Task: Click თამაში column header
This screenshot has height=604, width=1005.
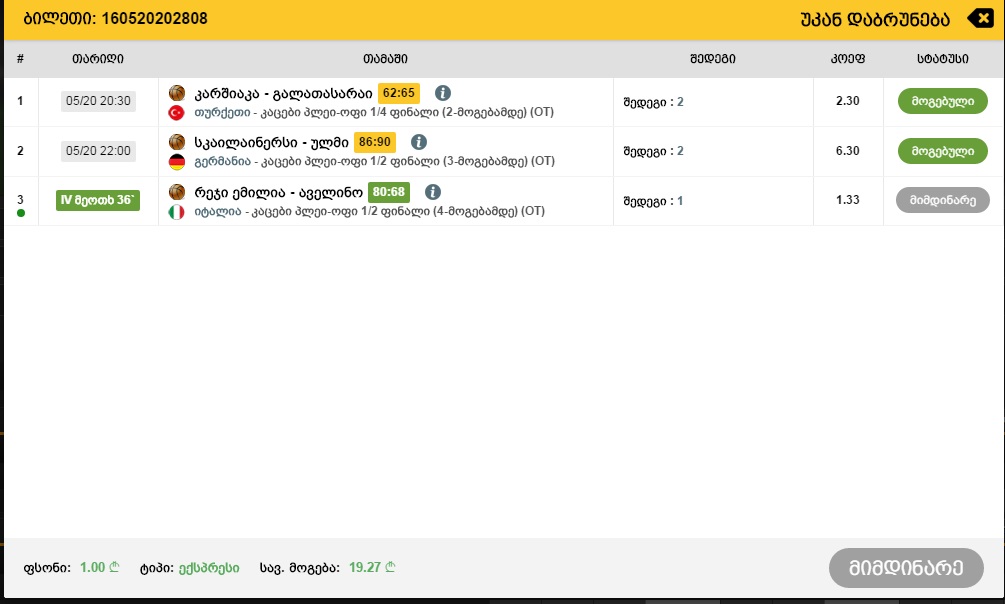Action: click(385, 59)
